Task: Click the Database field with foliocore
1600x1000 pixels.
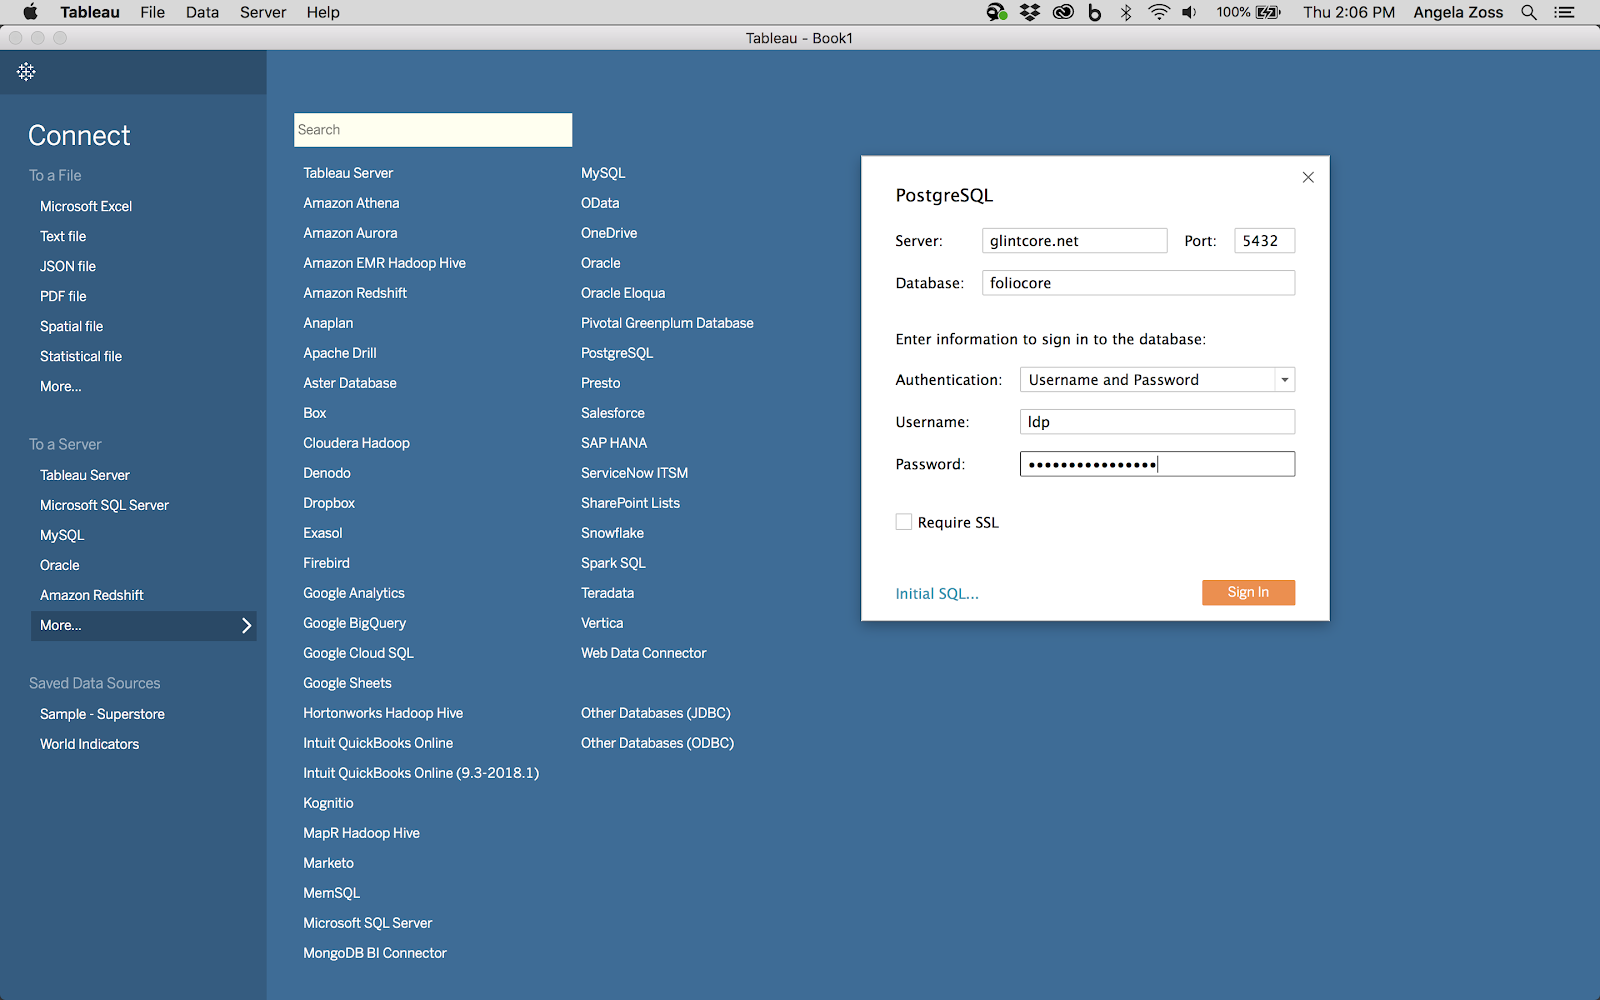Action: [1138, 283]
